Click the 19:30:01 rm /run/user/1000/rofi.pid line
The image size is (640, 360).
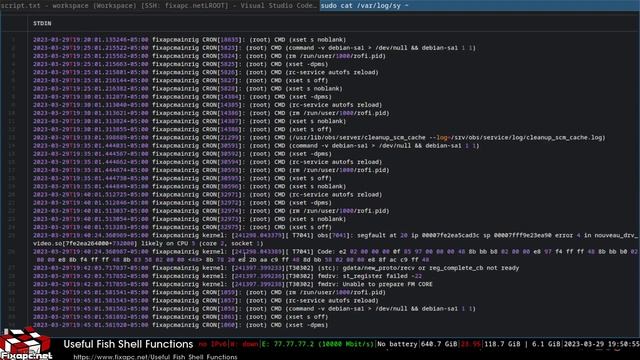(211, 113)
